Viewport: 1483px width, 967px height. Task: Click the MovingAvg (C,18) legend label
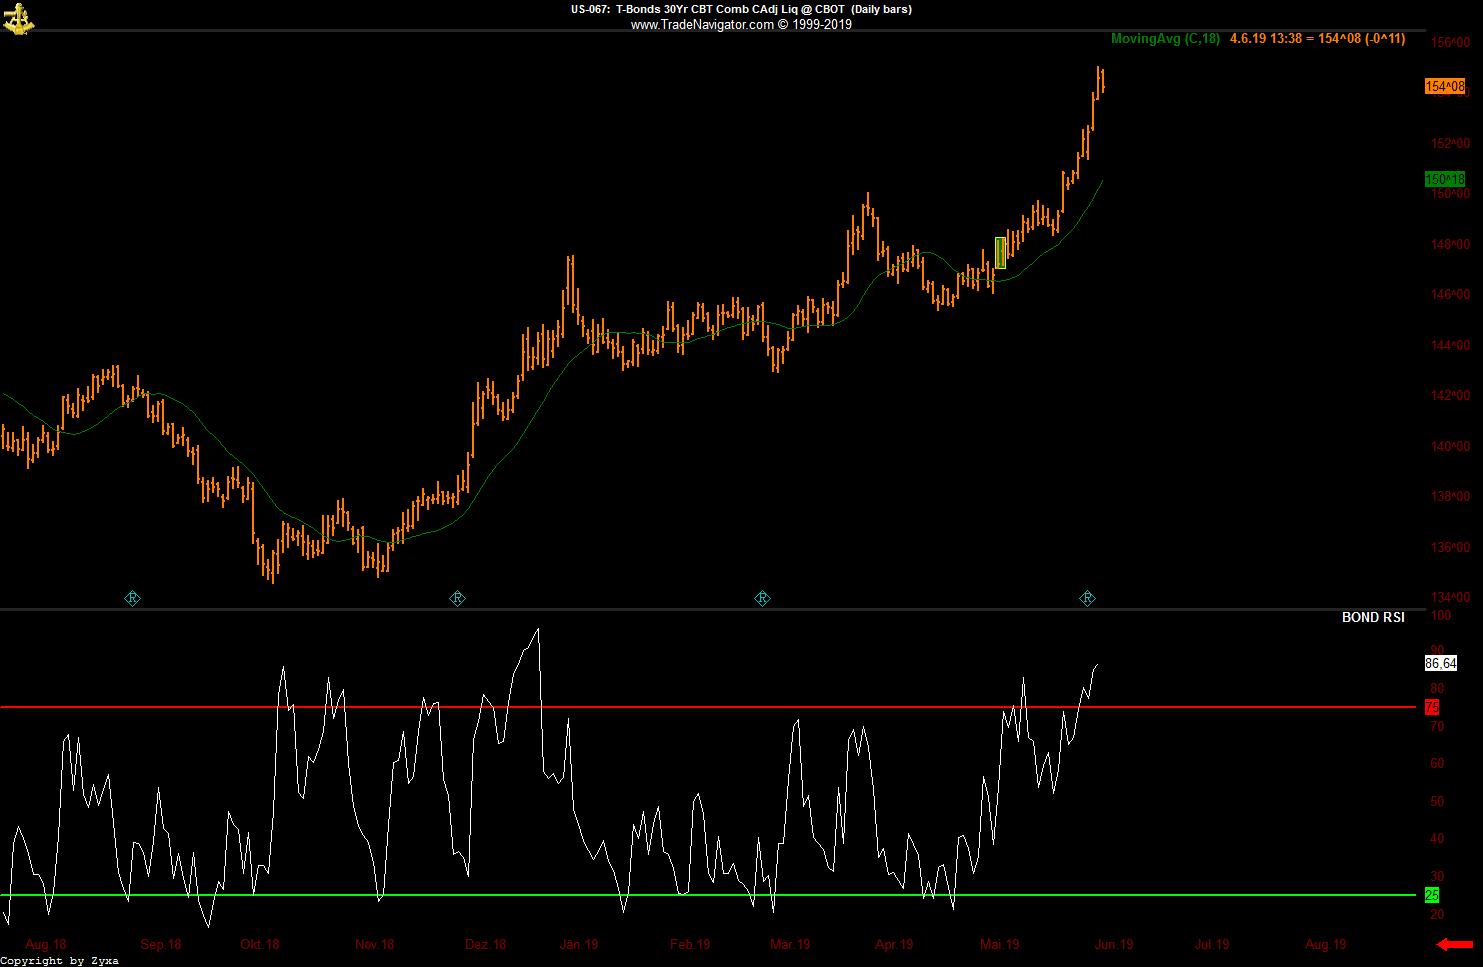point(1165,39)
